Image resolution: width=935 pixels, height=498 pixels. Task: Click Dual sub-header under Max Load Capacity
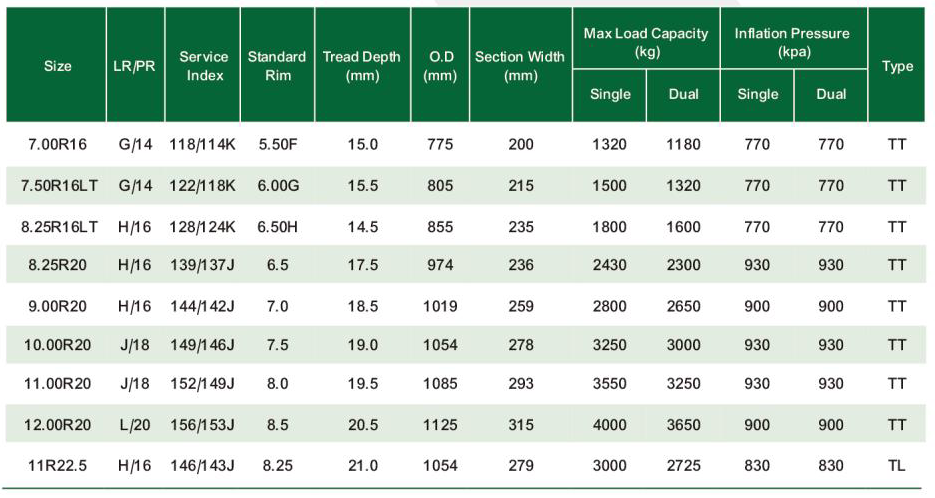(683, 94)
